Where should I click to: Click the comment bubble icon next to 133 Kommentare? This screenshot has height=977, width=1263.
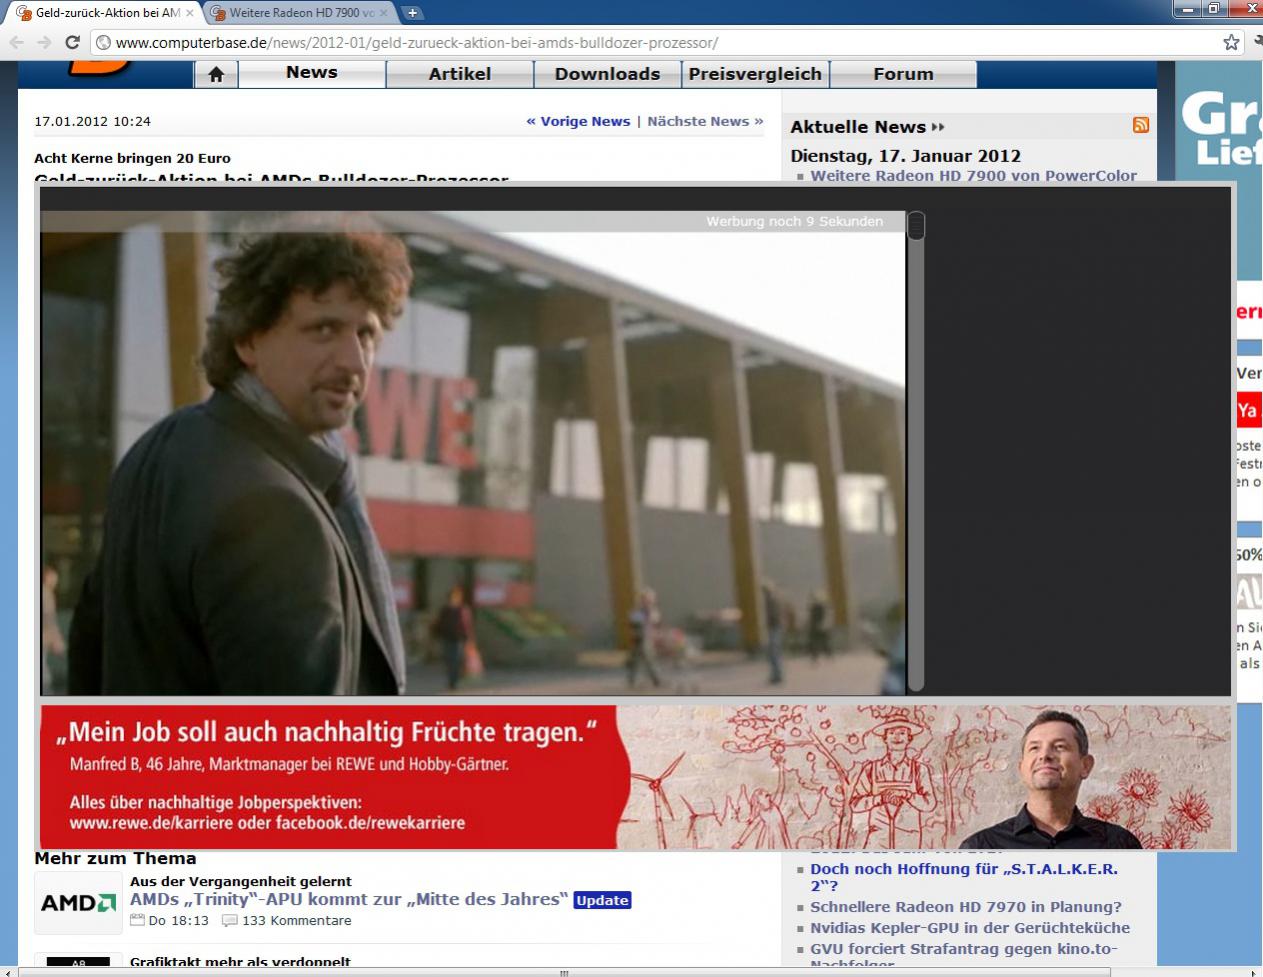[x=229, y=921]
